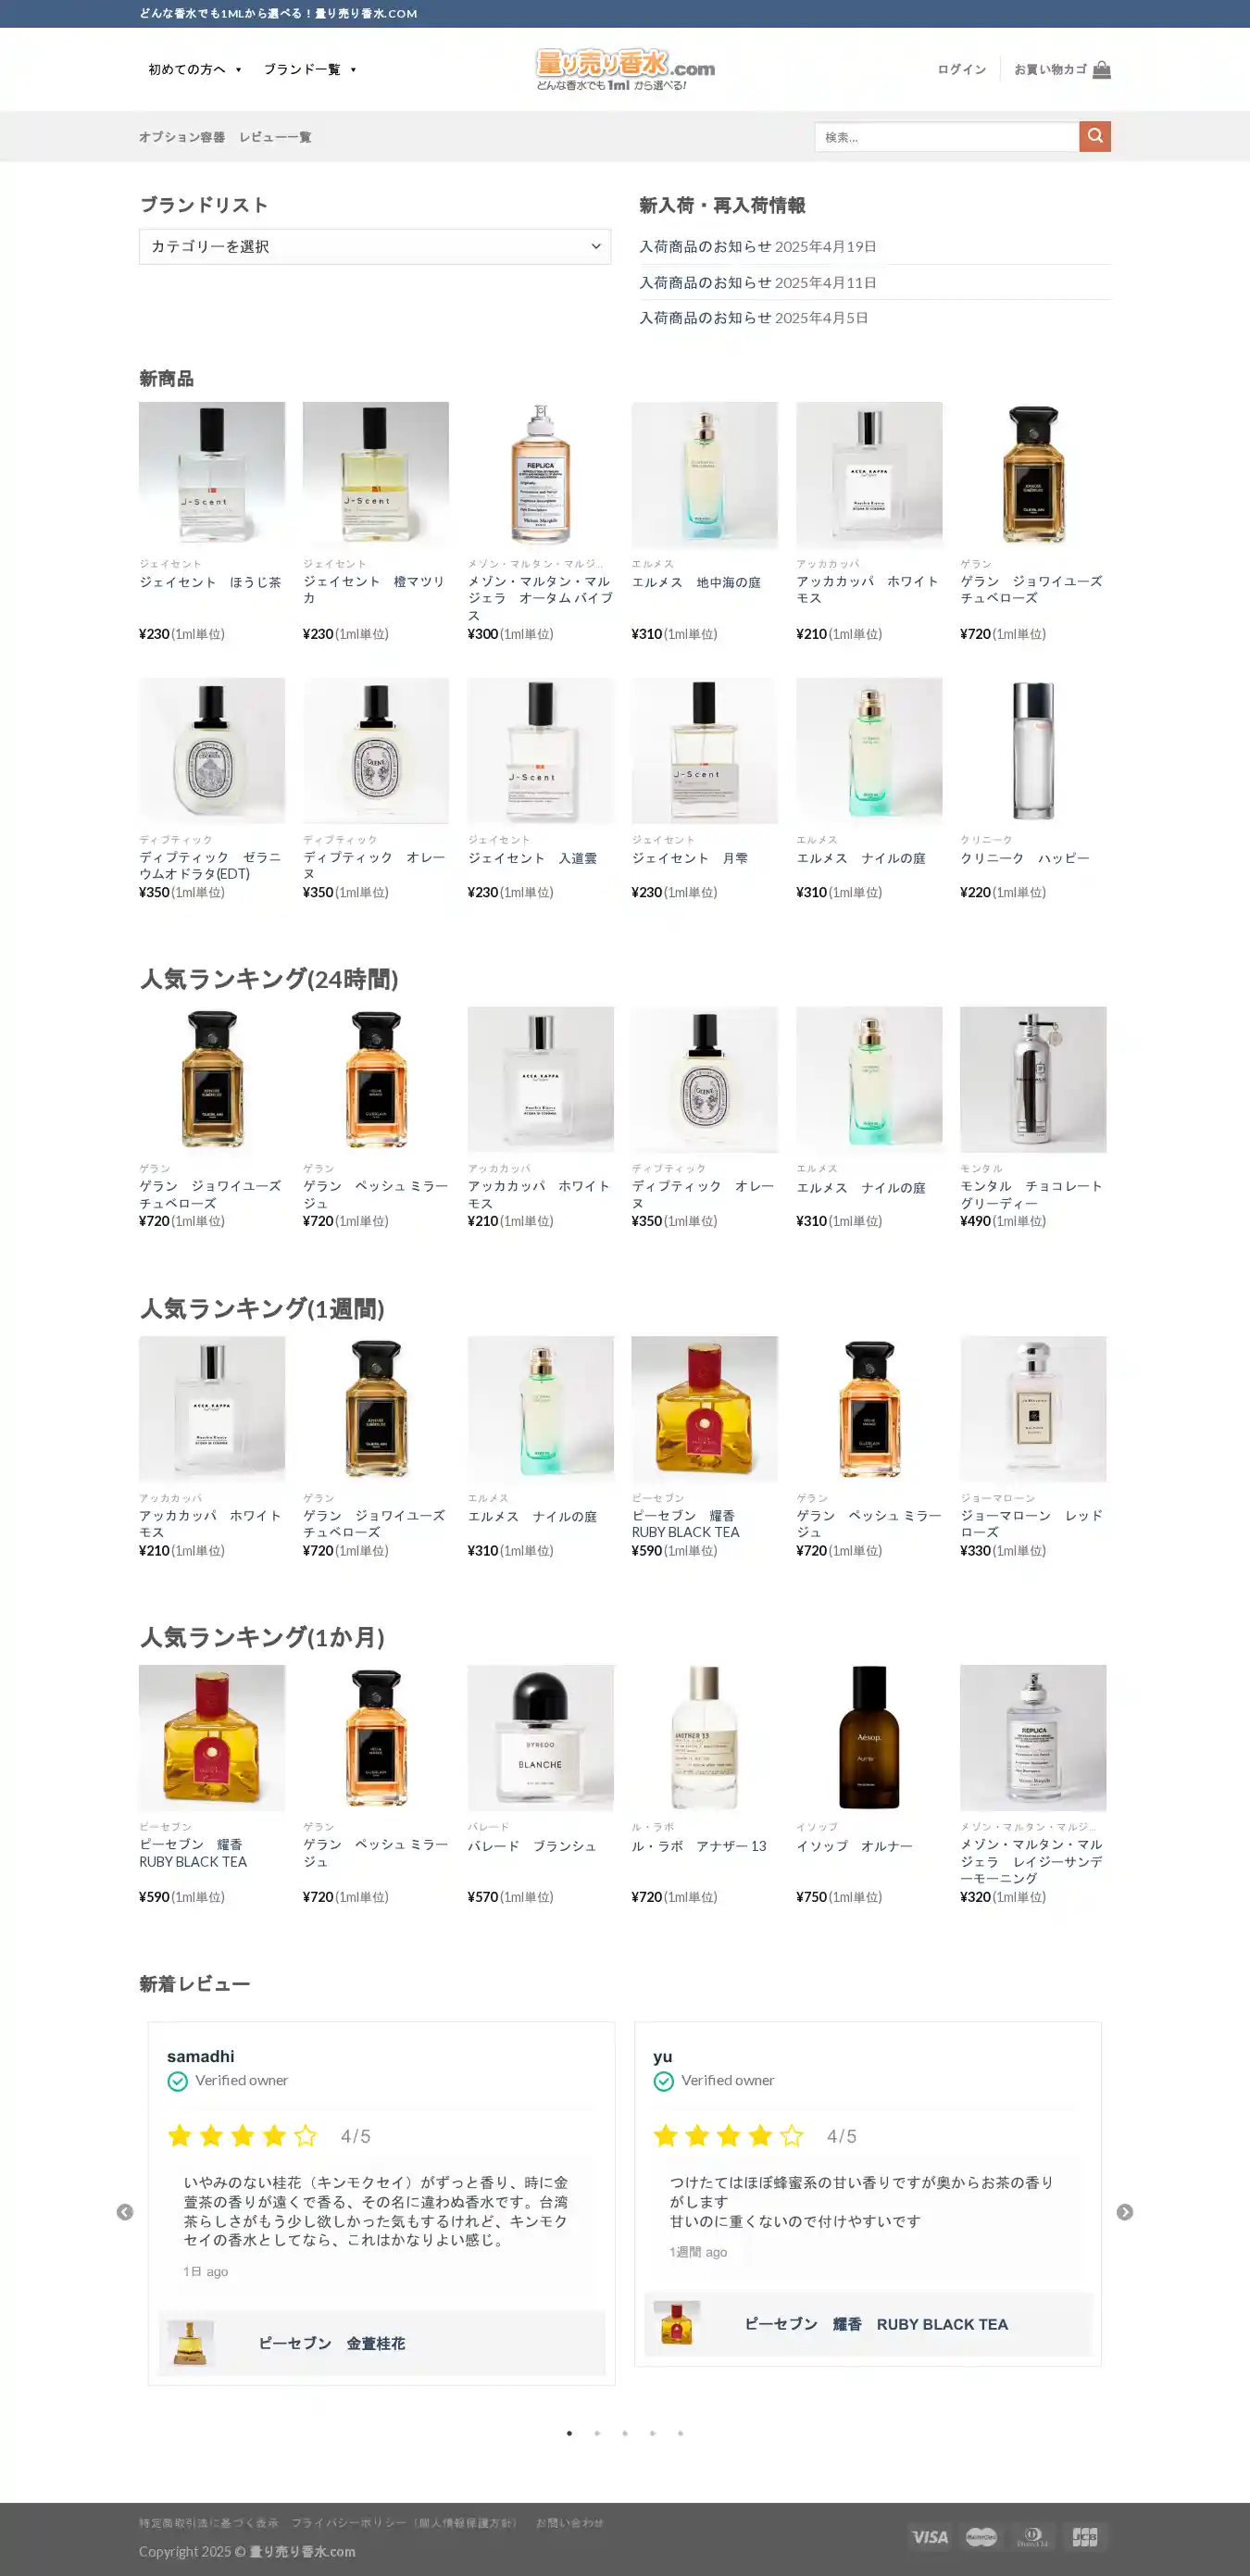Open the レビュー一覧 nav item
Image resolution: width=1250 pixels, height=2576 pixels.
coord(275,137)
